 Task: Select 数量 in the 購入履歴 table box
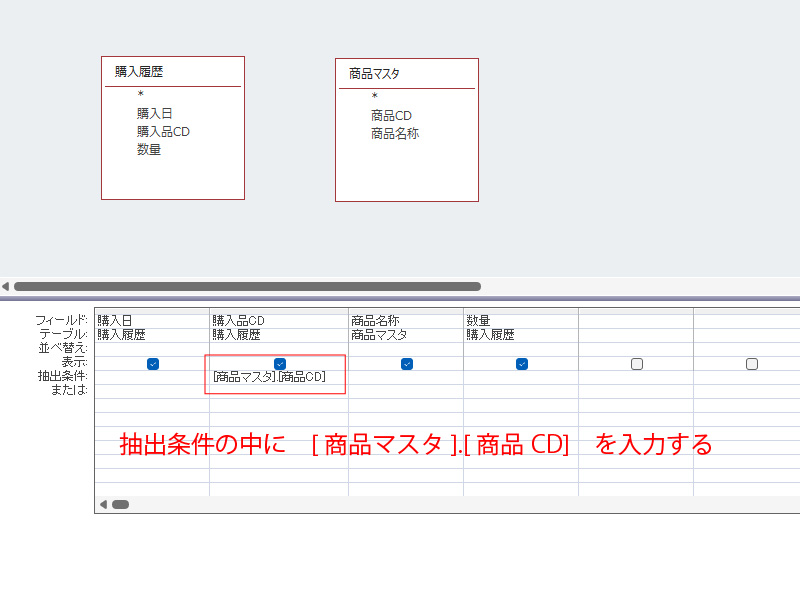149,149
